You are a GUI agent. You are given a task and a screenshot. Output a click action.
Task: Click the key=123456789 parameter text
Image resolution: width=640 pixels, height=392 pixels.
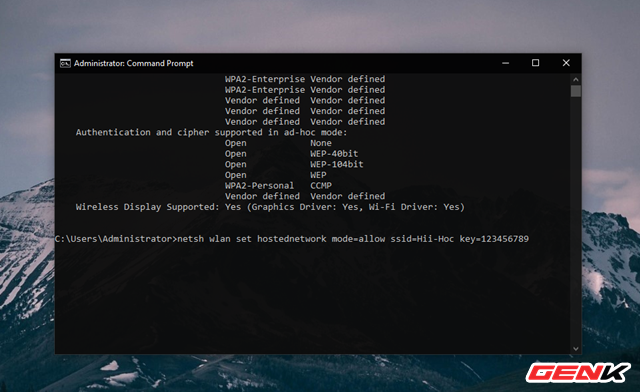pos(494,239)
